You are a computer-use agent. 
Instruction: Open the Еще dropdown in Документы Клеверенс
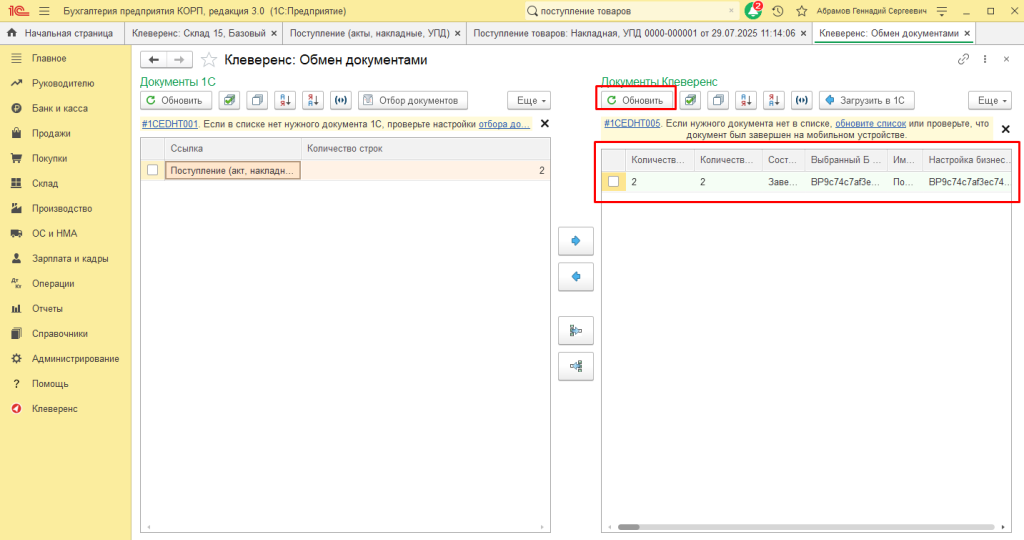coord(988,100)
